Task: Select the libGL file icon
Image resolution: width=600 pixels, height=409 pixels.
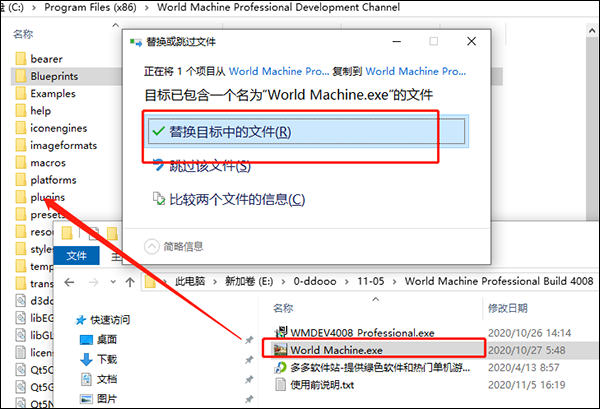Action: pos(21,335)
